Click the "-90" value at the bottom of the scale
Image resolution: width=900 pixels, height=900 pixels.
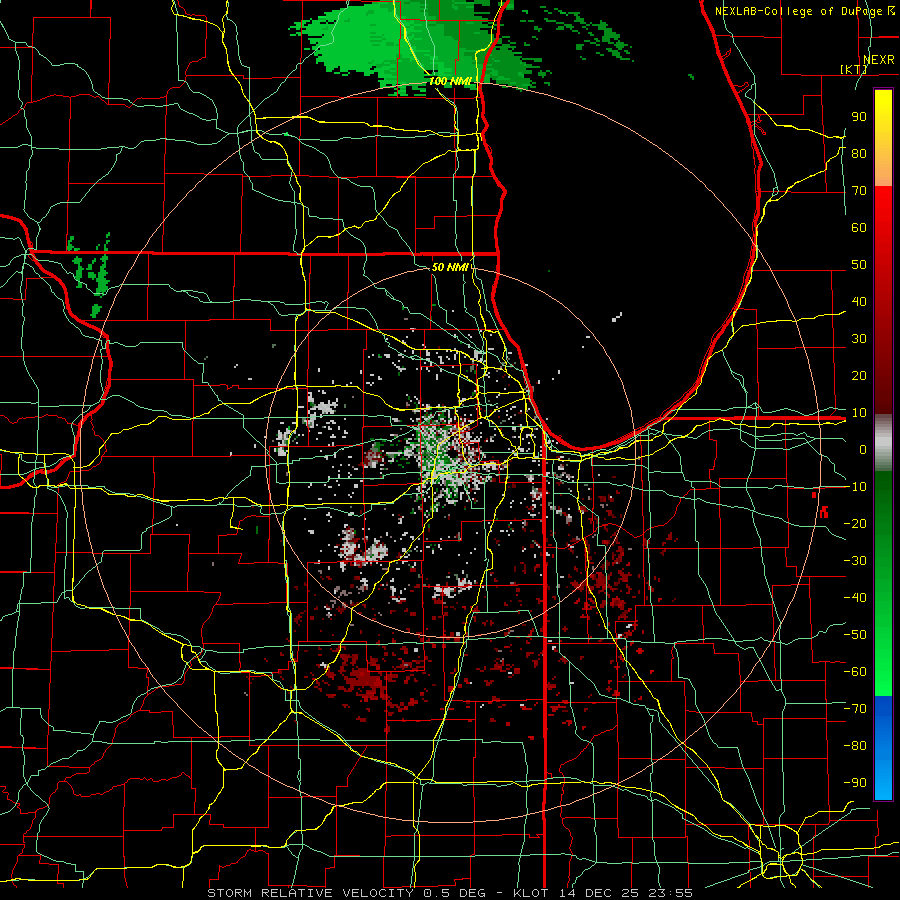[855, 782]
